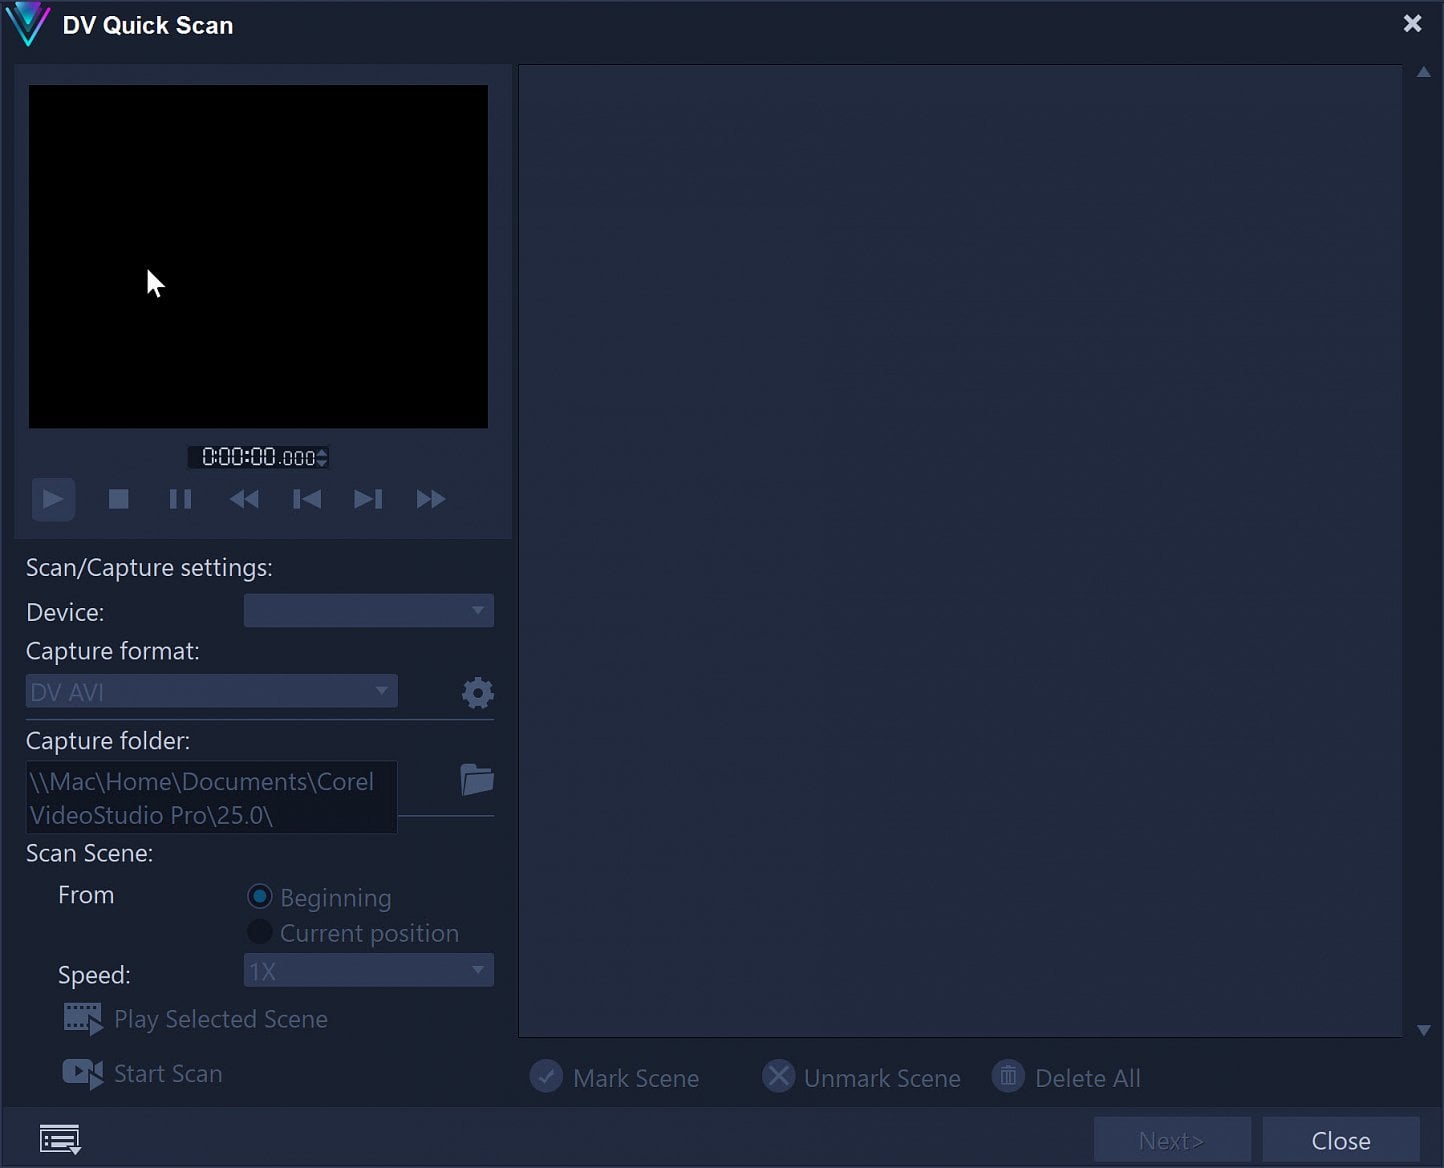
Task: Click the black video preview window
Action: (258, 256)
